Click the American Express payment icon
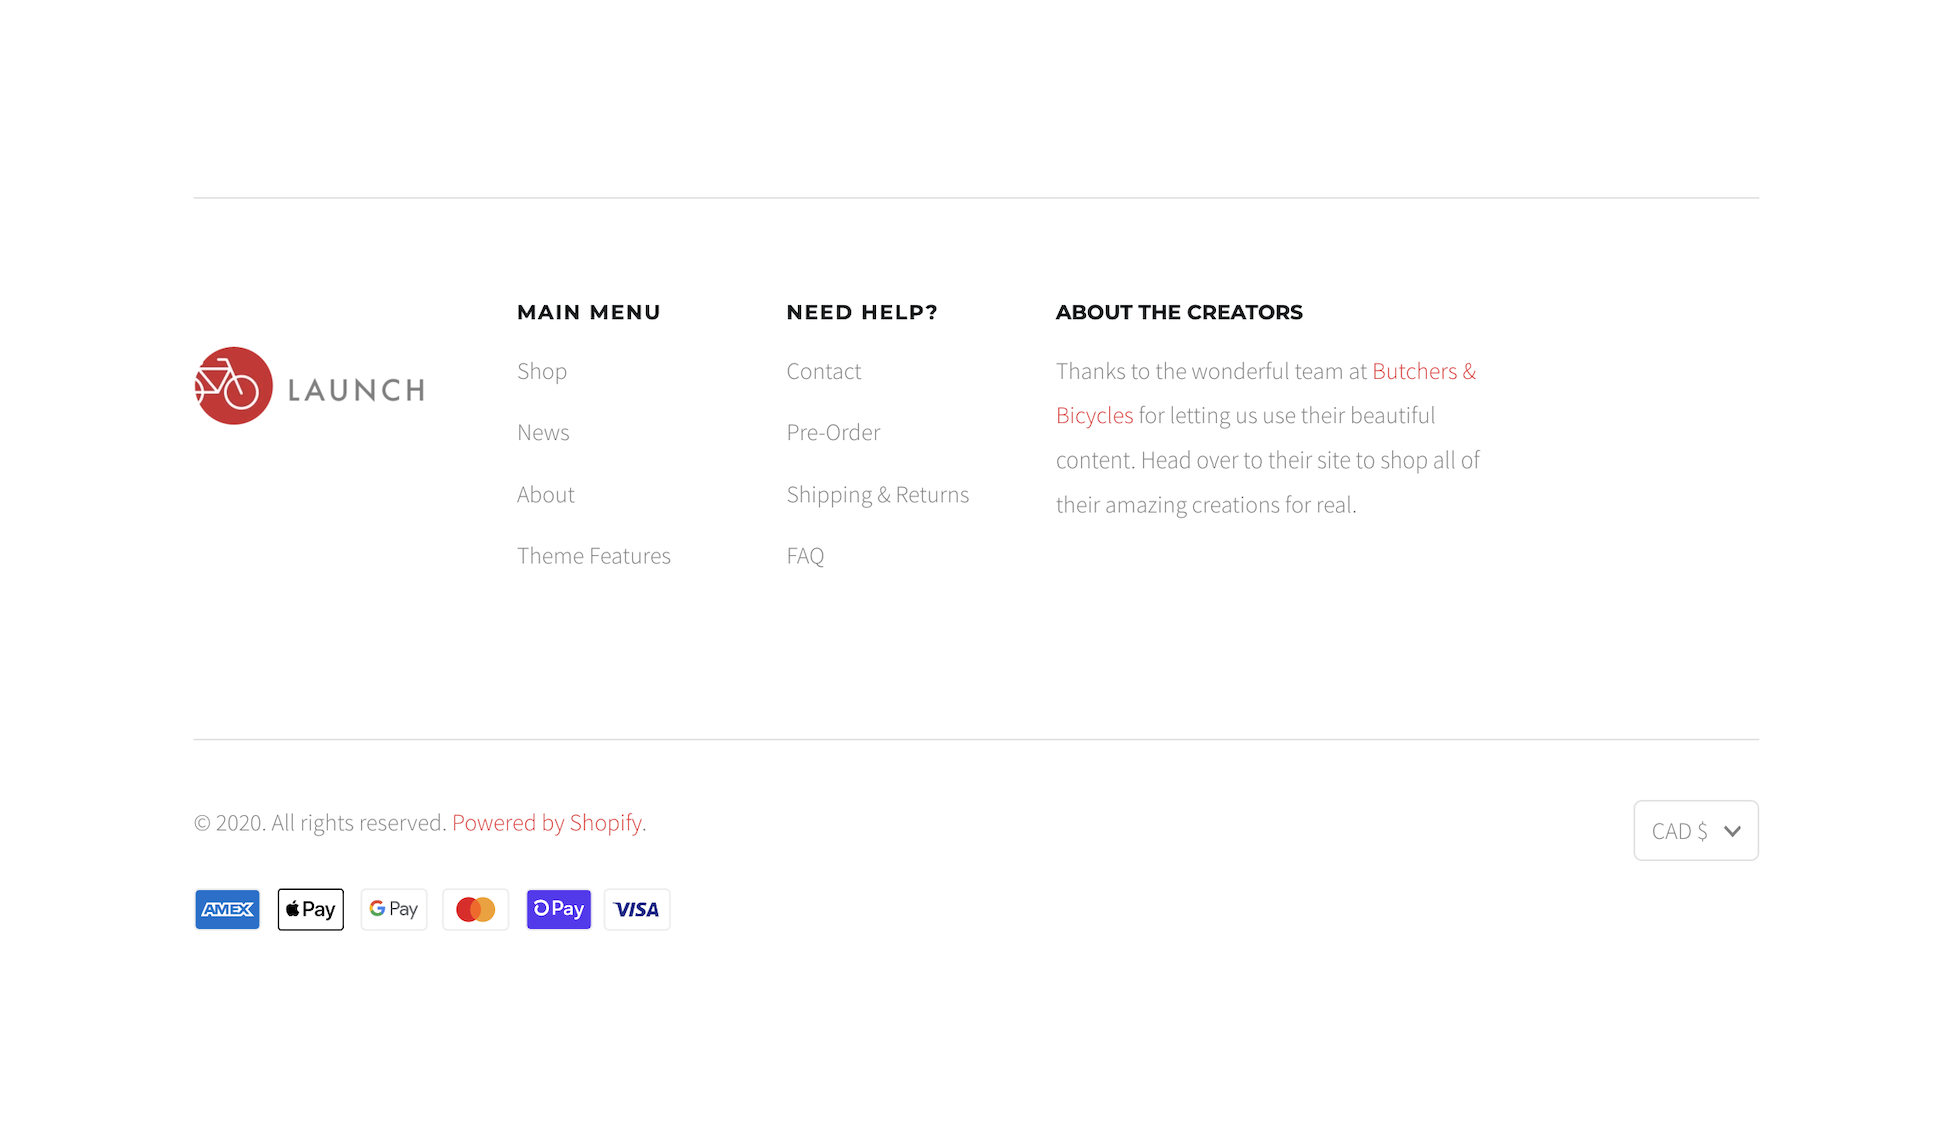Screen dimensions: 1936x1122 click(227, 909)
